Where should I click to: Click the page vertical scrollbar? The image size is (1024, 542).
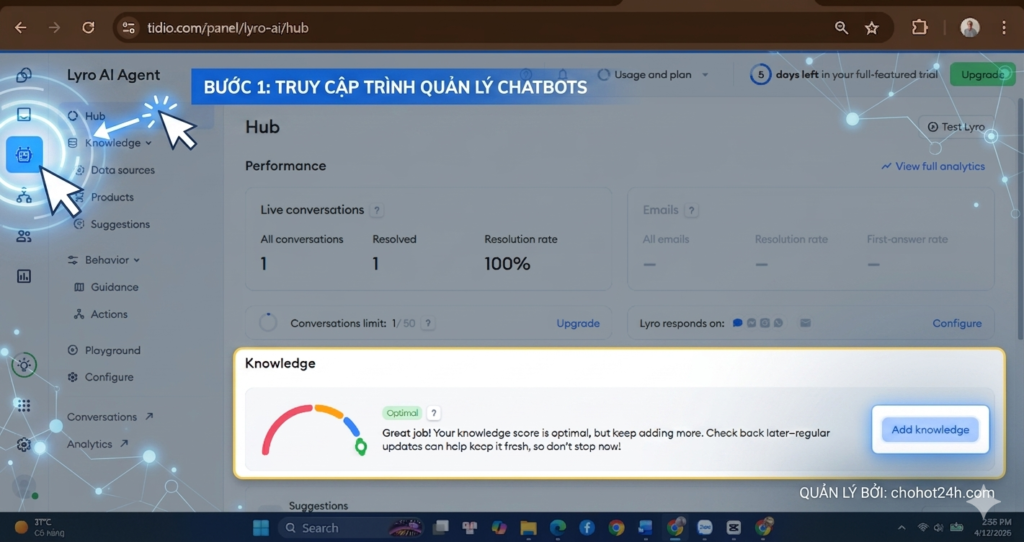click(1019, 219)
